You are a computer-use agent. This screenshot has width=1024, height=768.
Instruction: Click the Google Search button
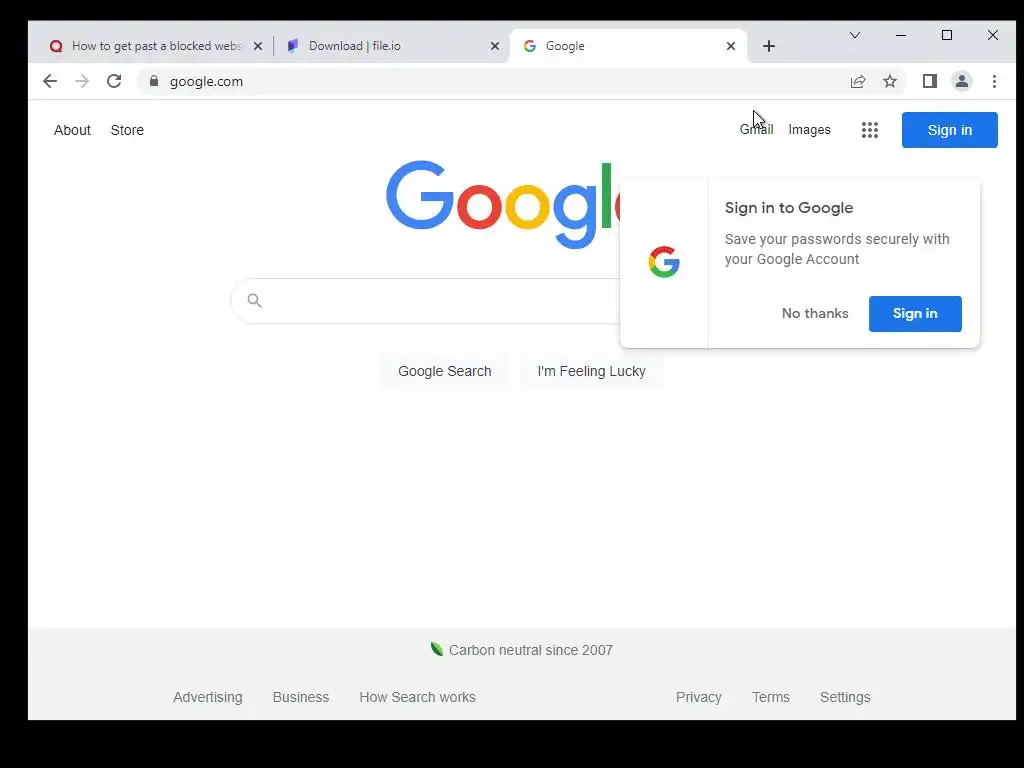445,371
